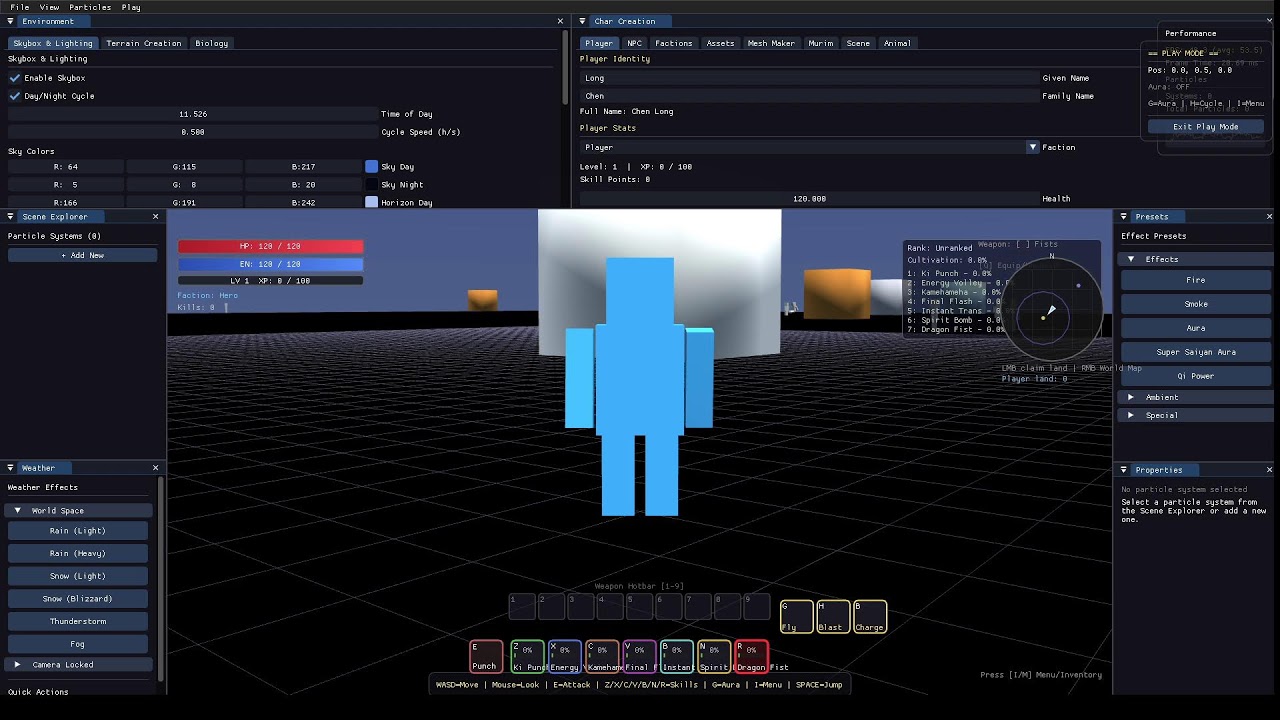The width and height of the screenshot is (1280, 720).
Task: Adjust the Time of Day slider
Action: (x=192, y=114)
